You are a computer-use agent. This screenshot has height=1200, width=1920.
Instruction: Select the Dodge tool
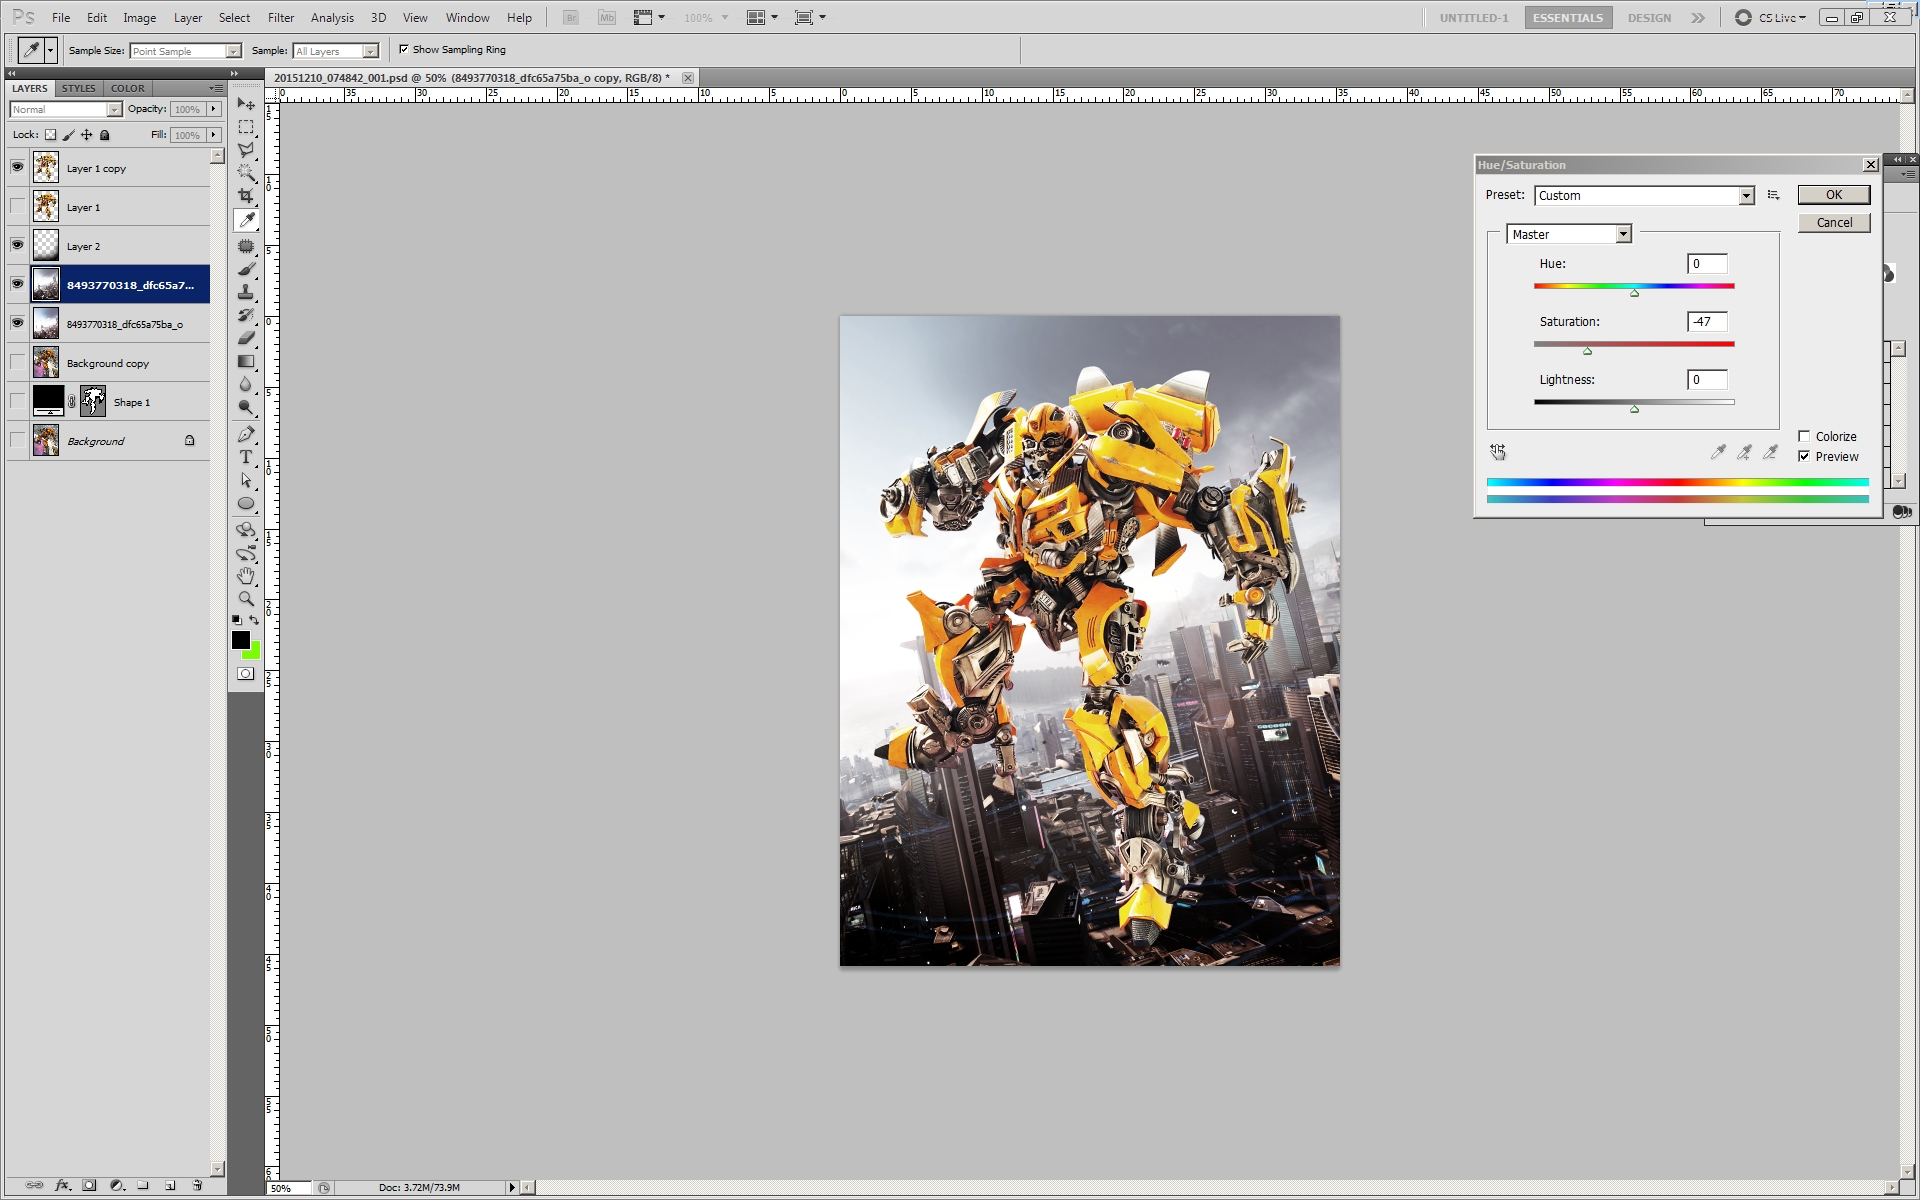pyautogui.click(x=246, y=407)
